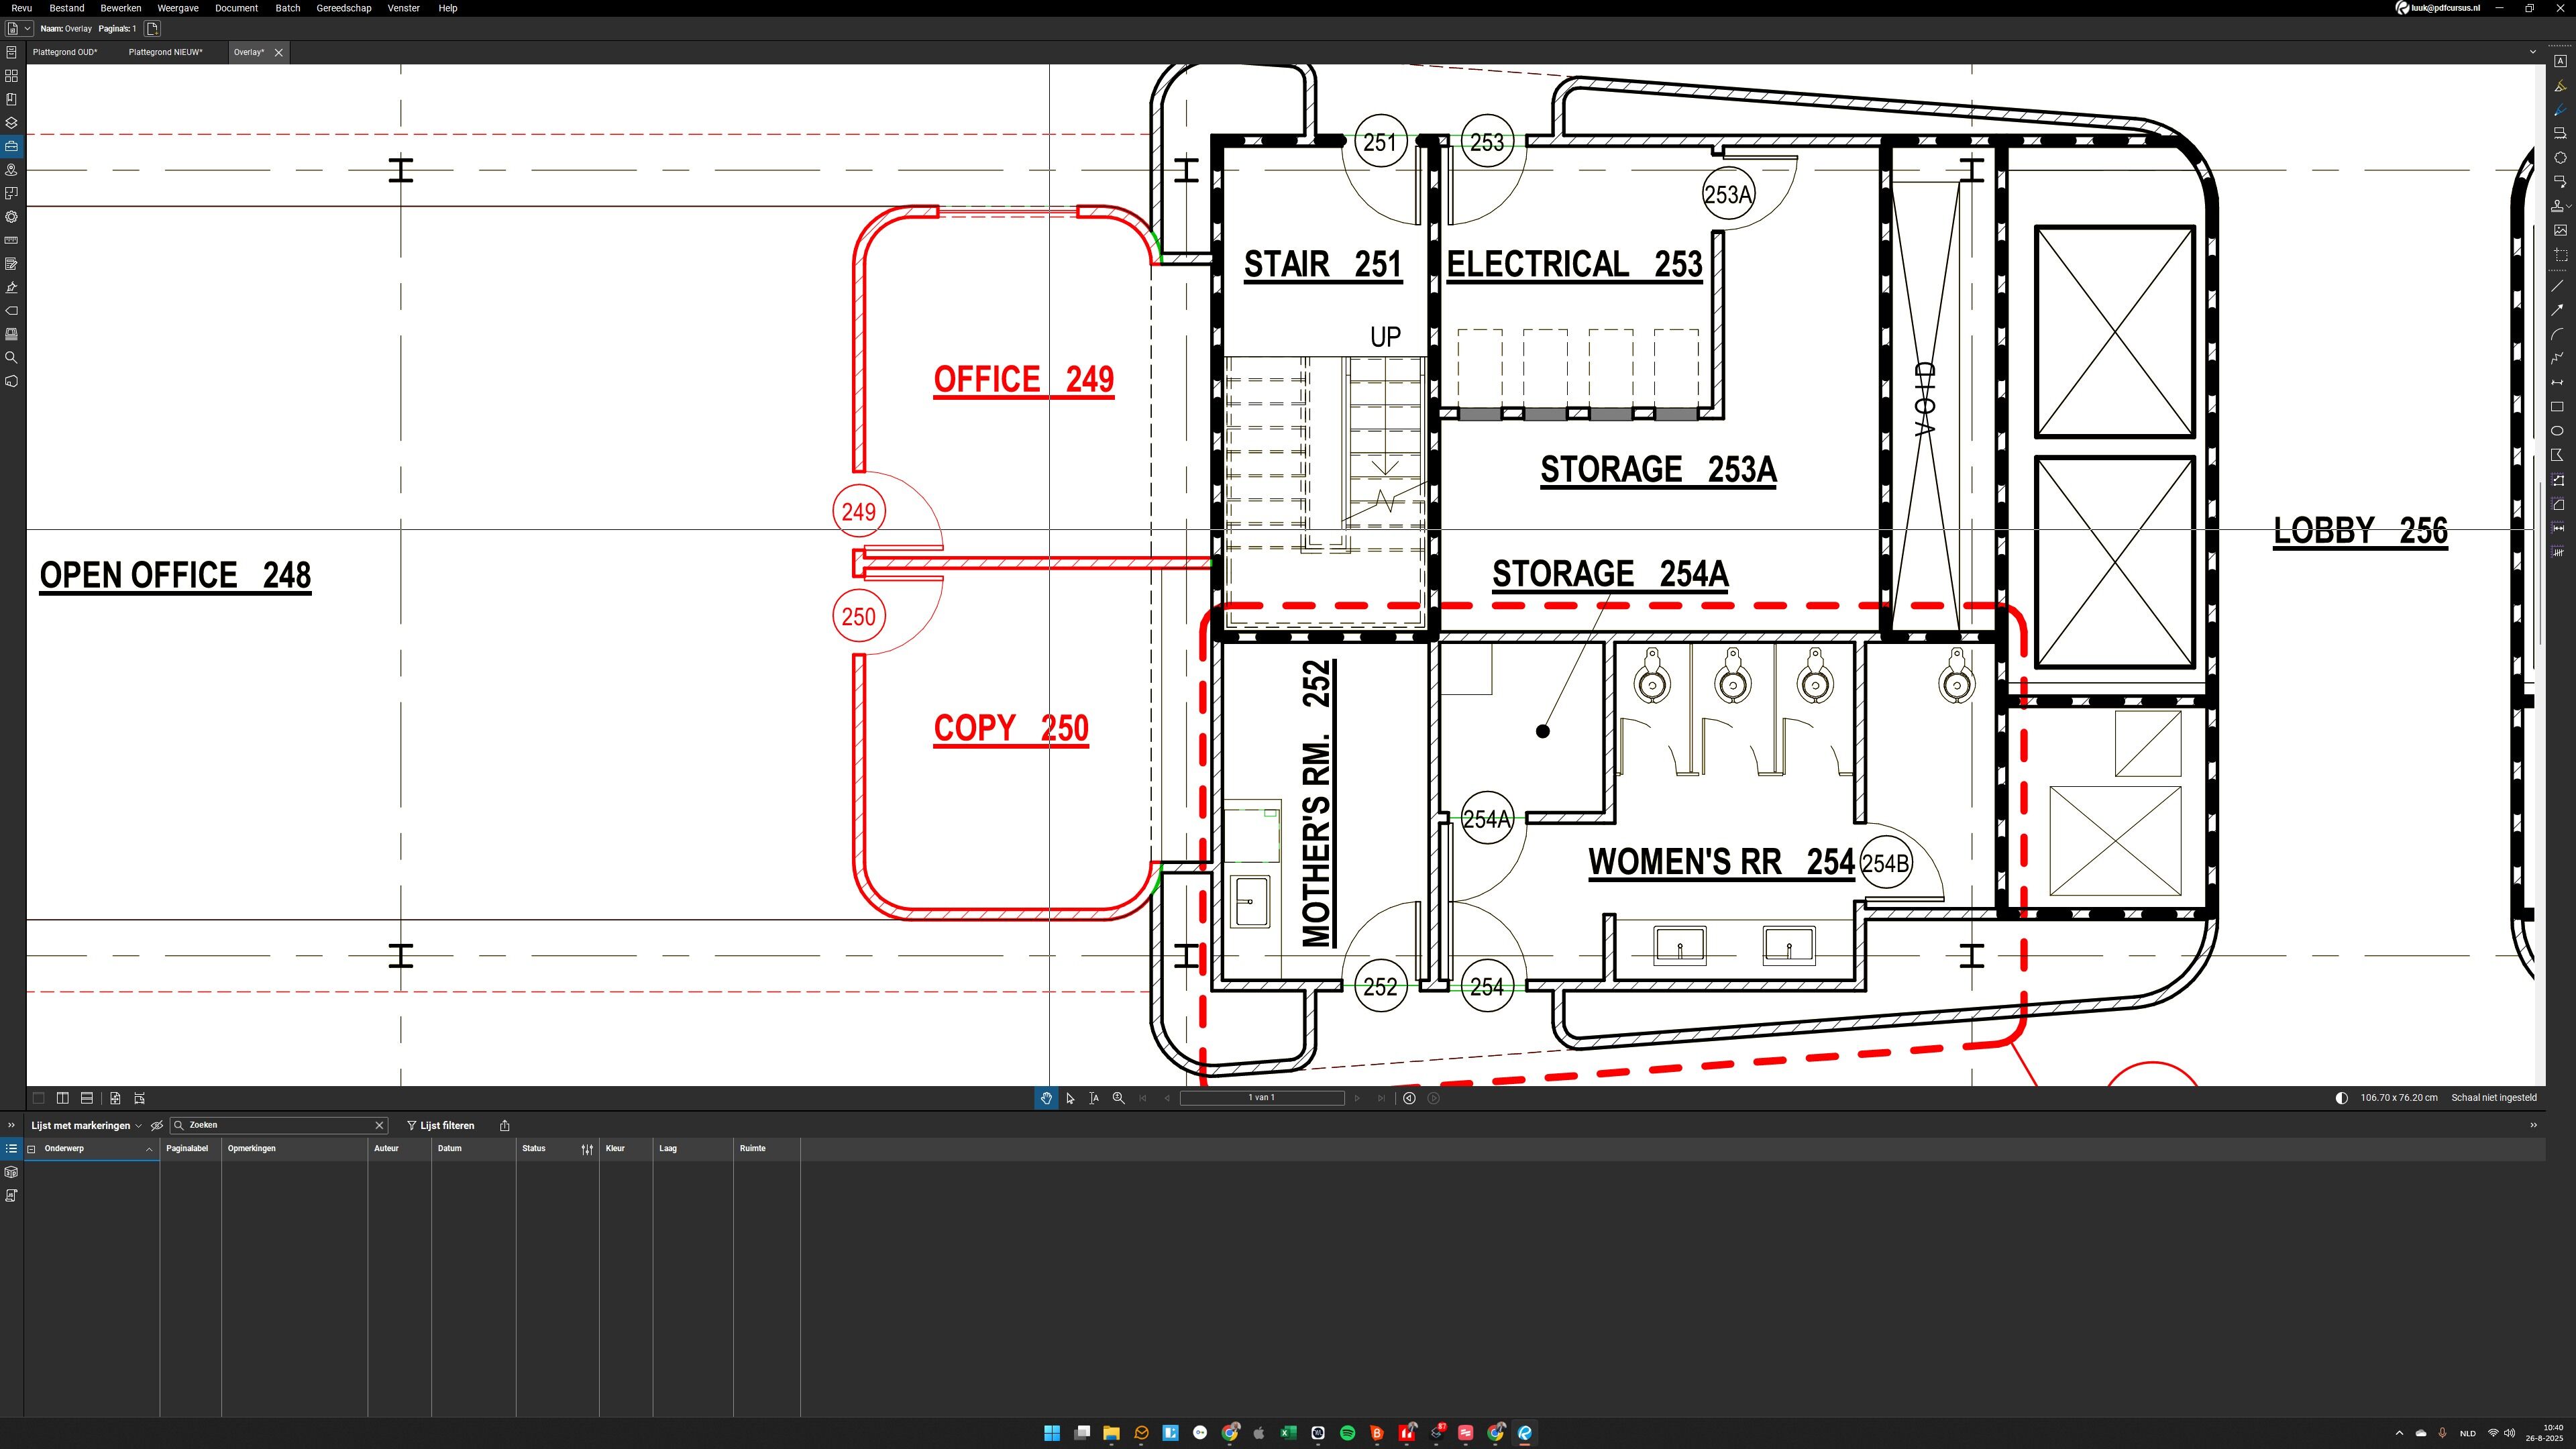Image resolution: width=2576 pixels, height=1449 pixels.
Task: Choose the Cloud markup tool
Action: tap(2560, 158)
